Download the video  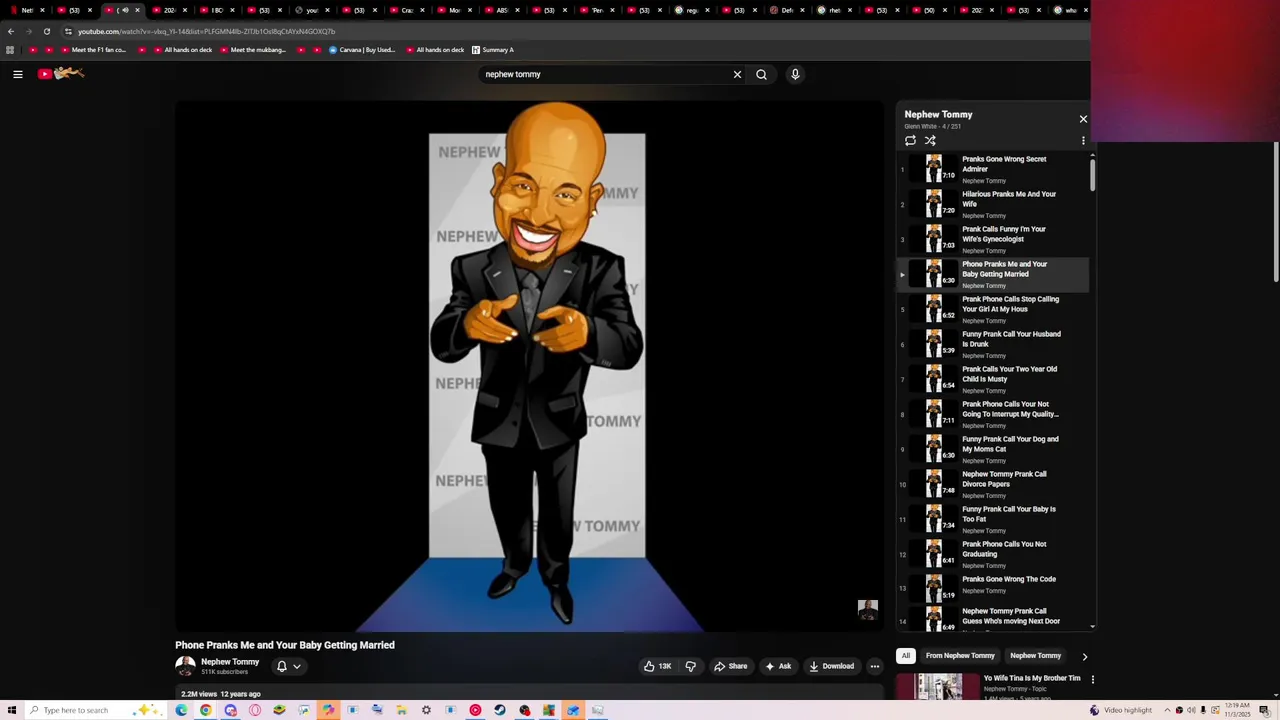click(x=832, y=666)
